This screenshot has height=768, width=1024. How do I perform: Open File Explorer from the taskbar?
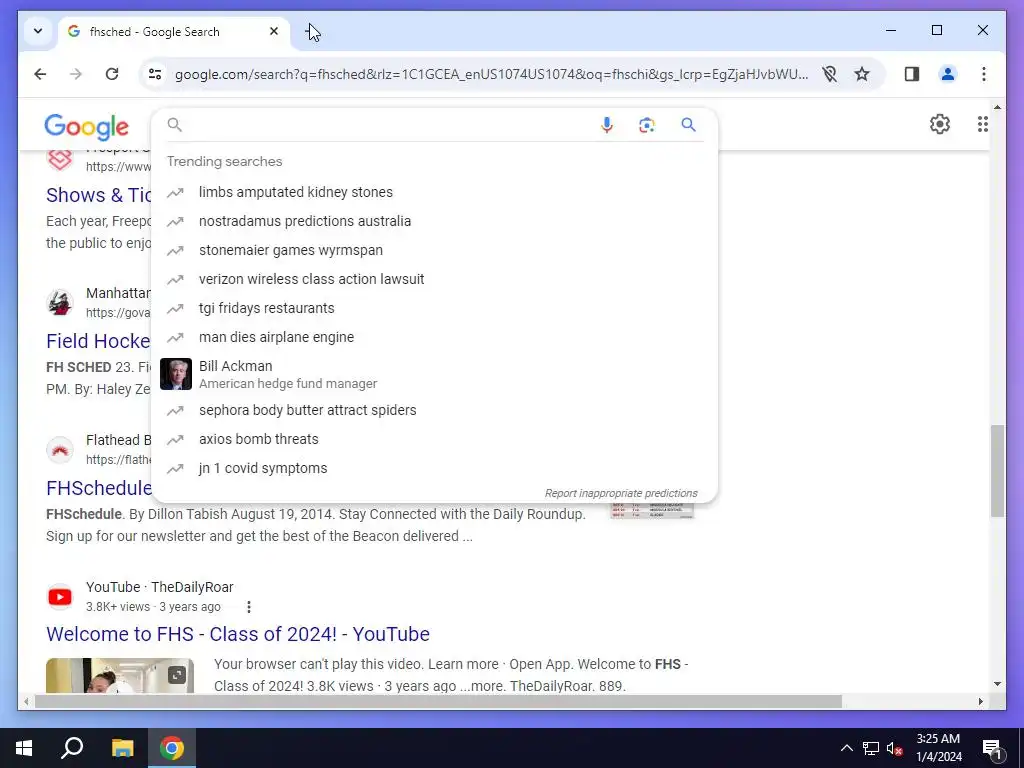coord(122,748)
